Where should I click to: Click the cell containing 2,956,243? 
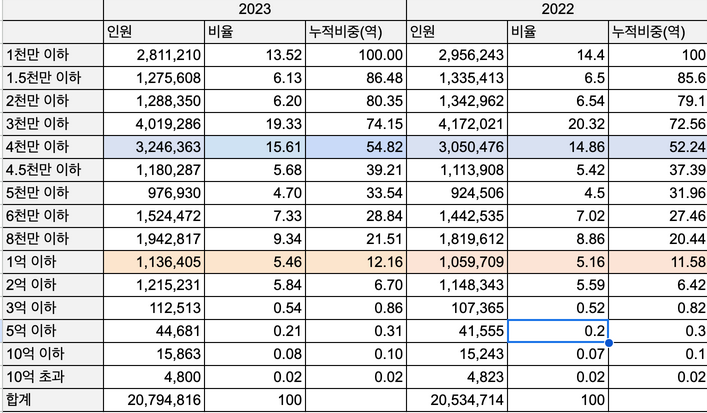coord(457,55)
